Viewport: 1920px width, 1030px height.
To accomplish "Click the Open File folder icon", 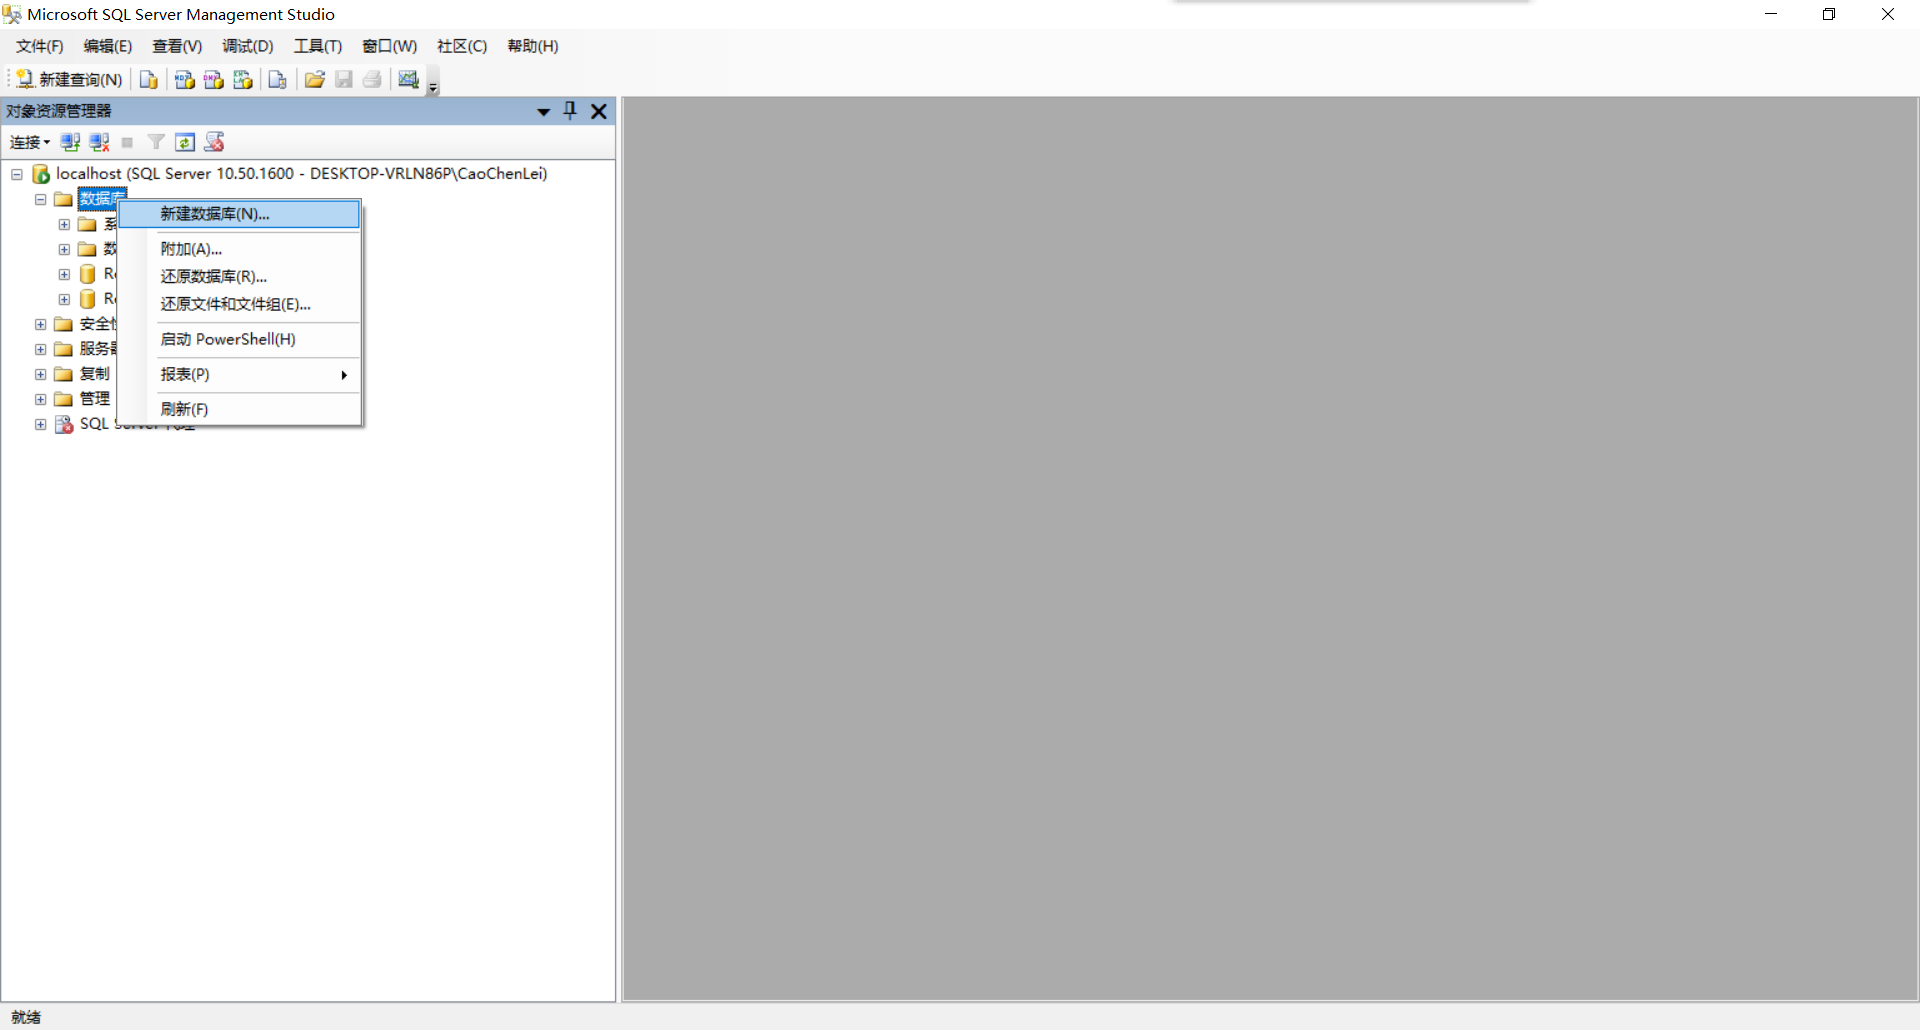I will tap(314, 79).
